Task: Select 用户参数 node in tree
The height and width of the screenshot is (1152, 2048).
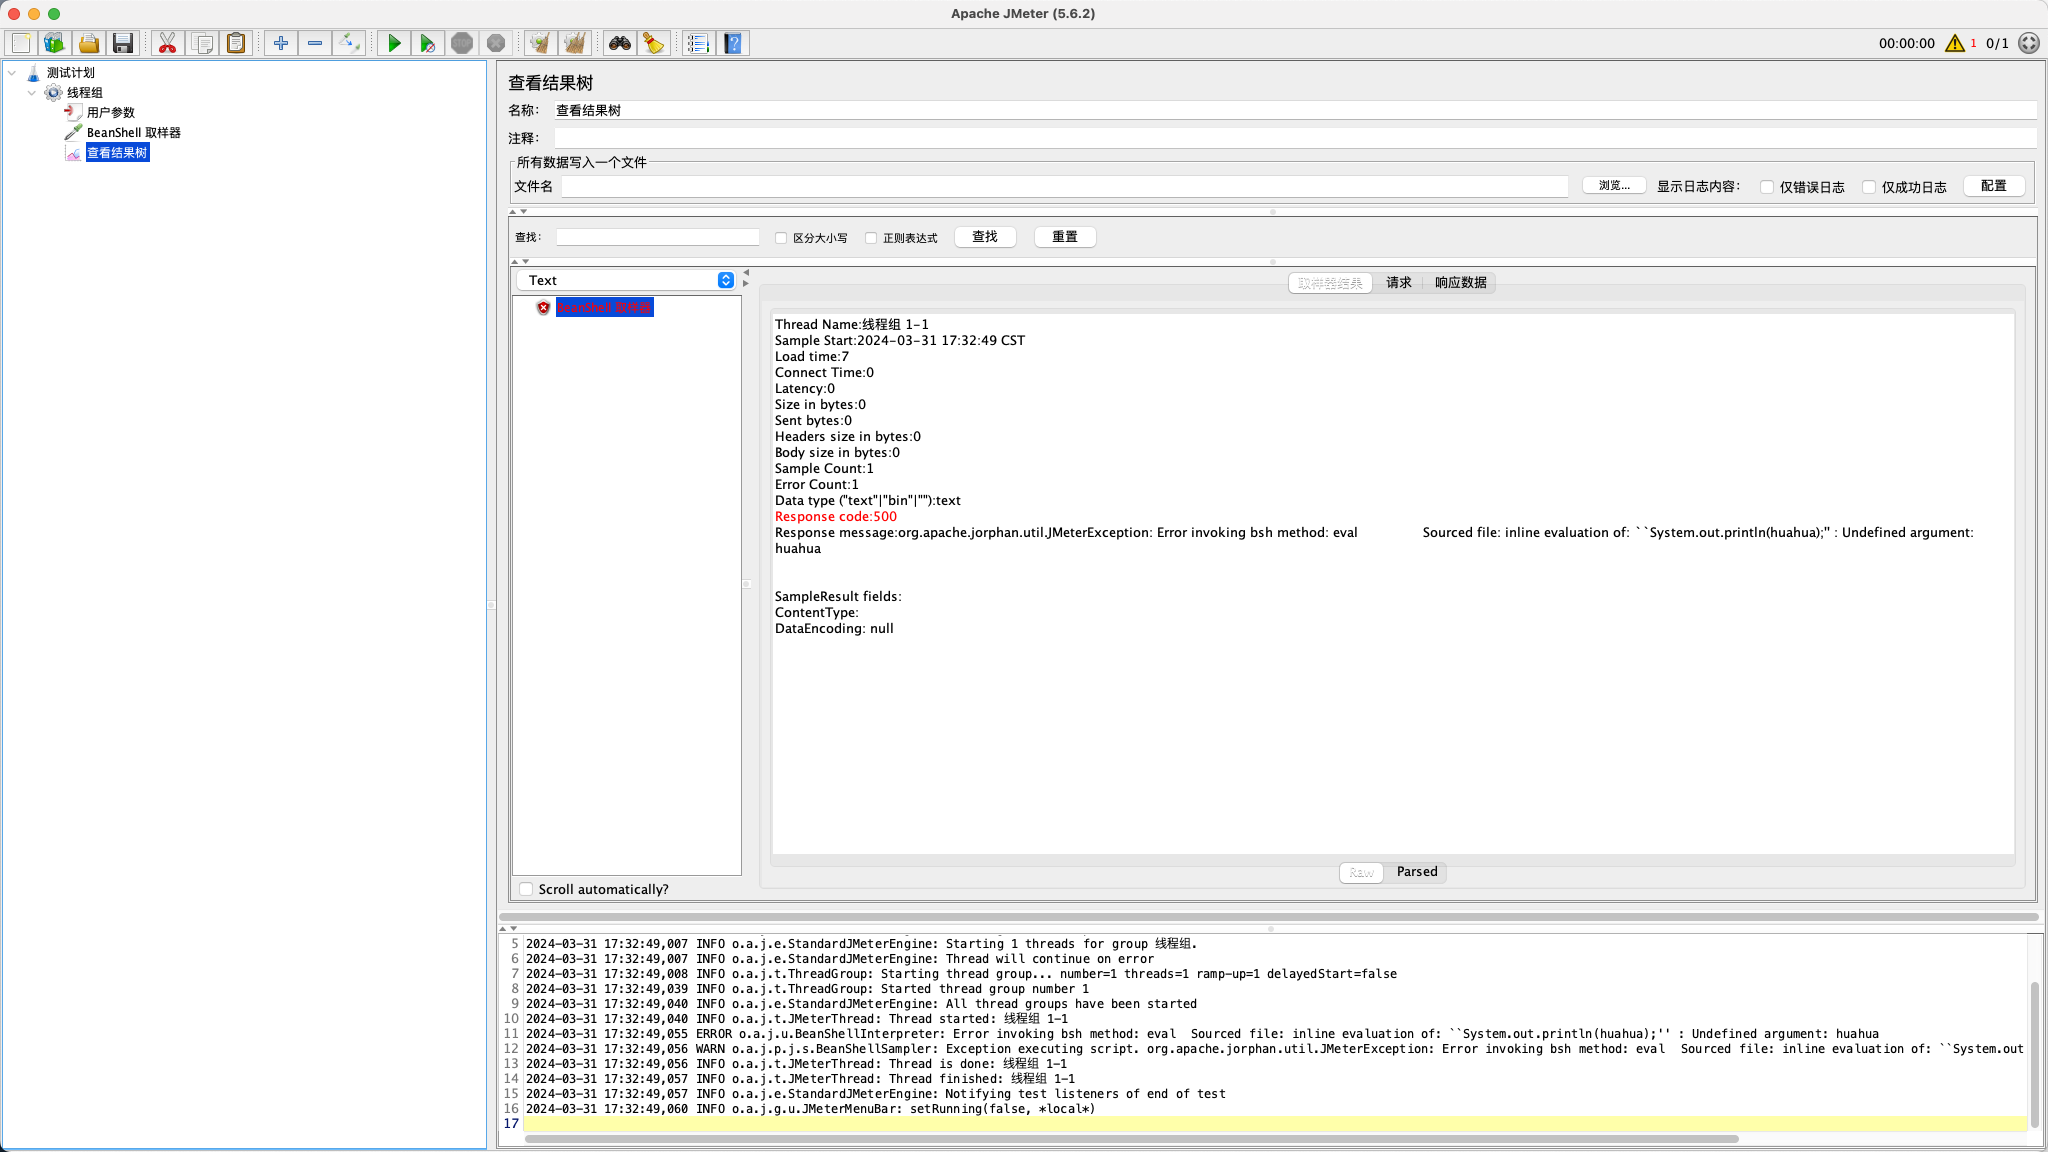Action: (x=110, y=112)
